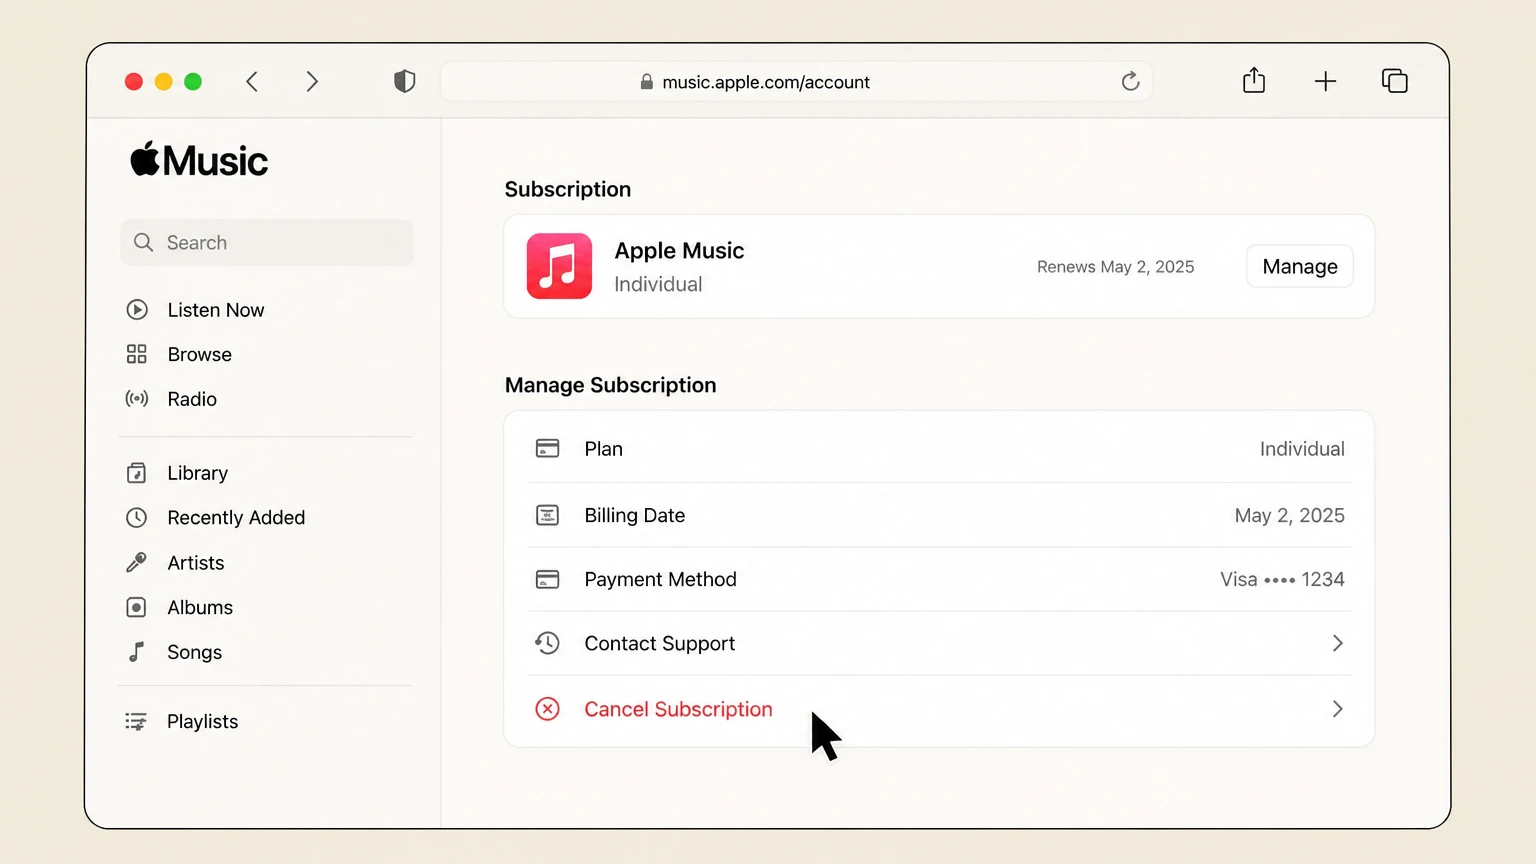
Task: Click the Individual value in the Plan row
Action: pyautogui.click(x=1302, y=449)
